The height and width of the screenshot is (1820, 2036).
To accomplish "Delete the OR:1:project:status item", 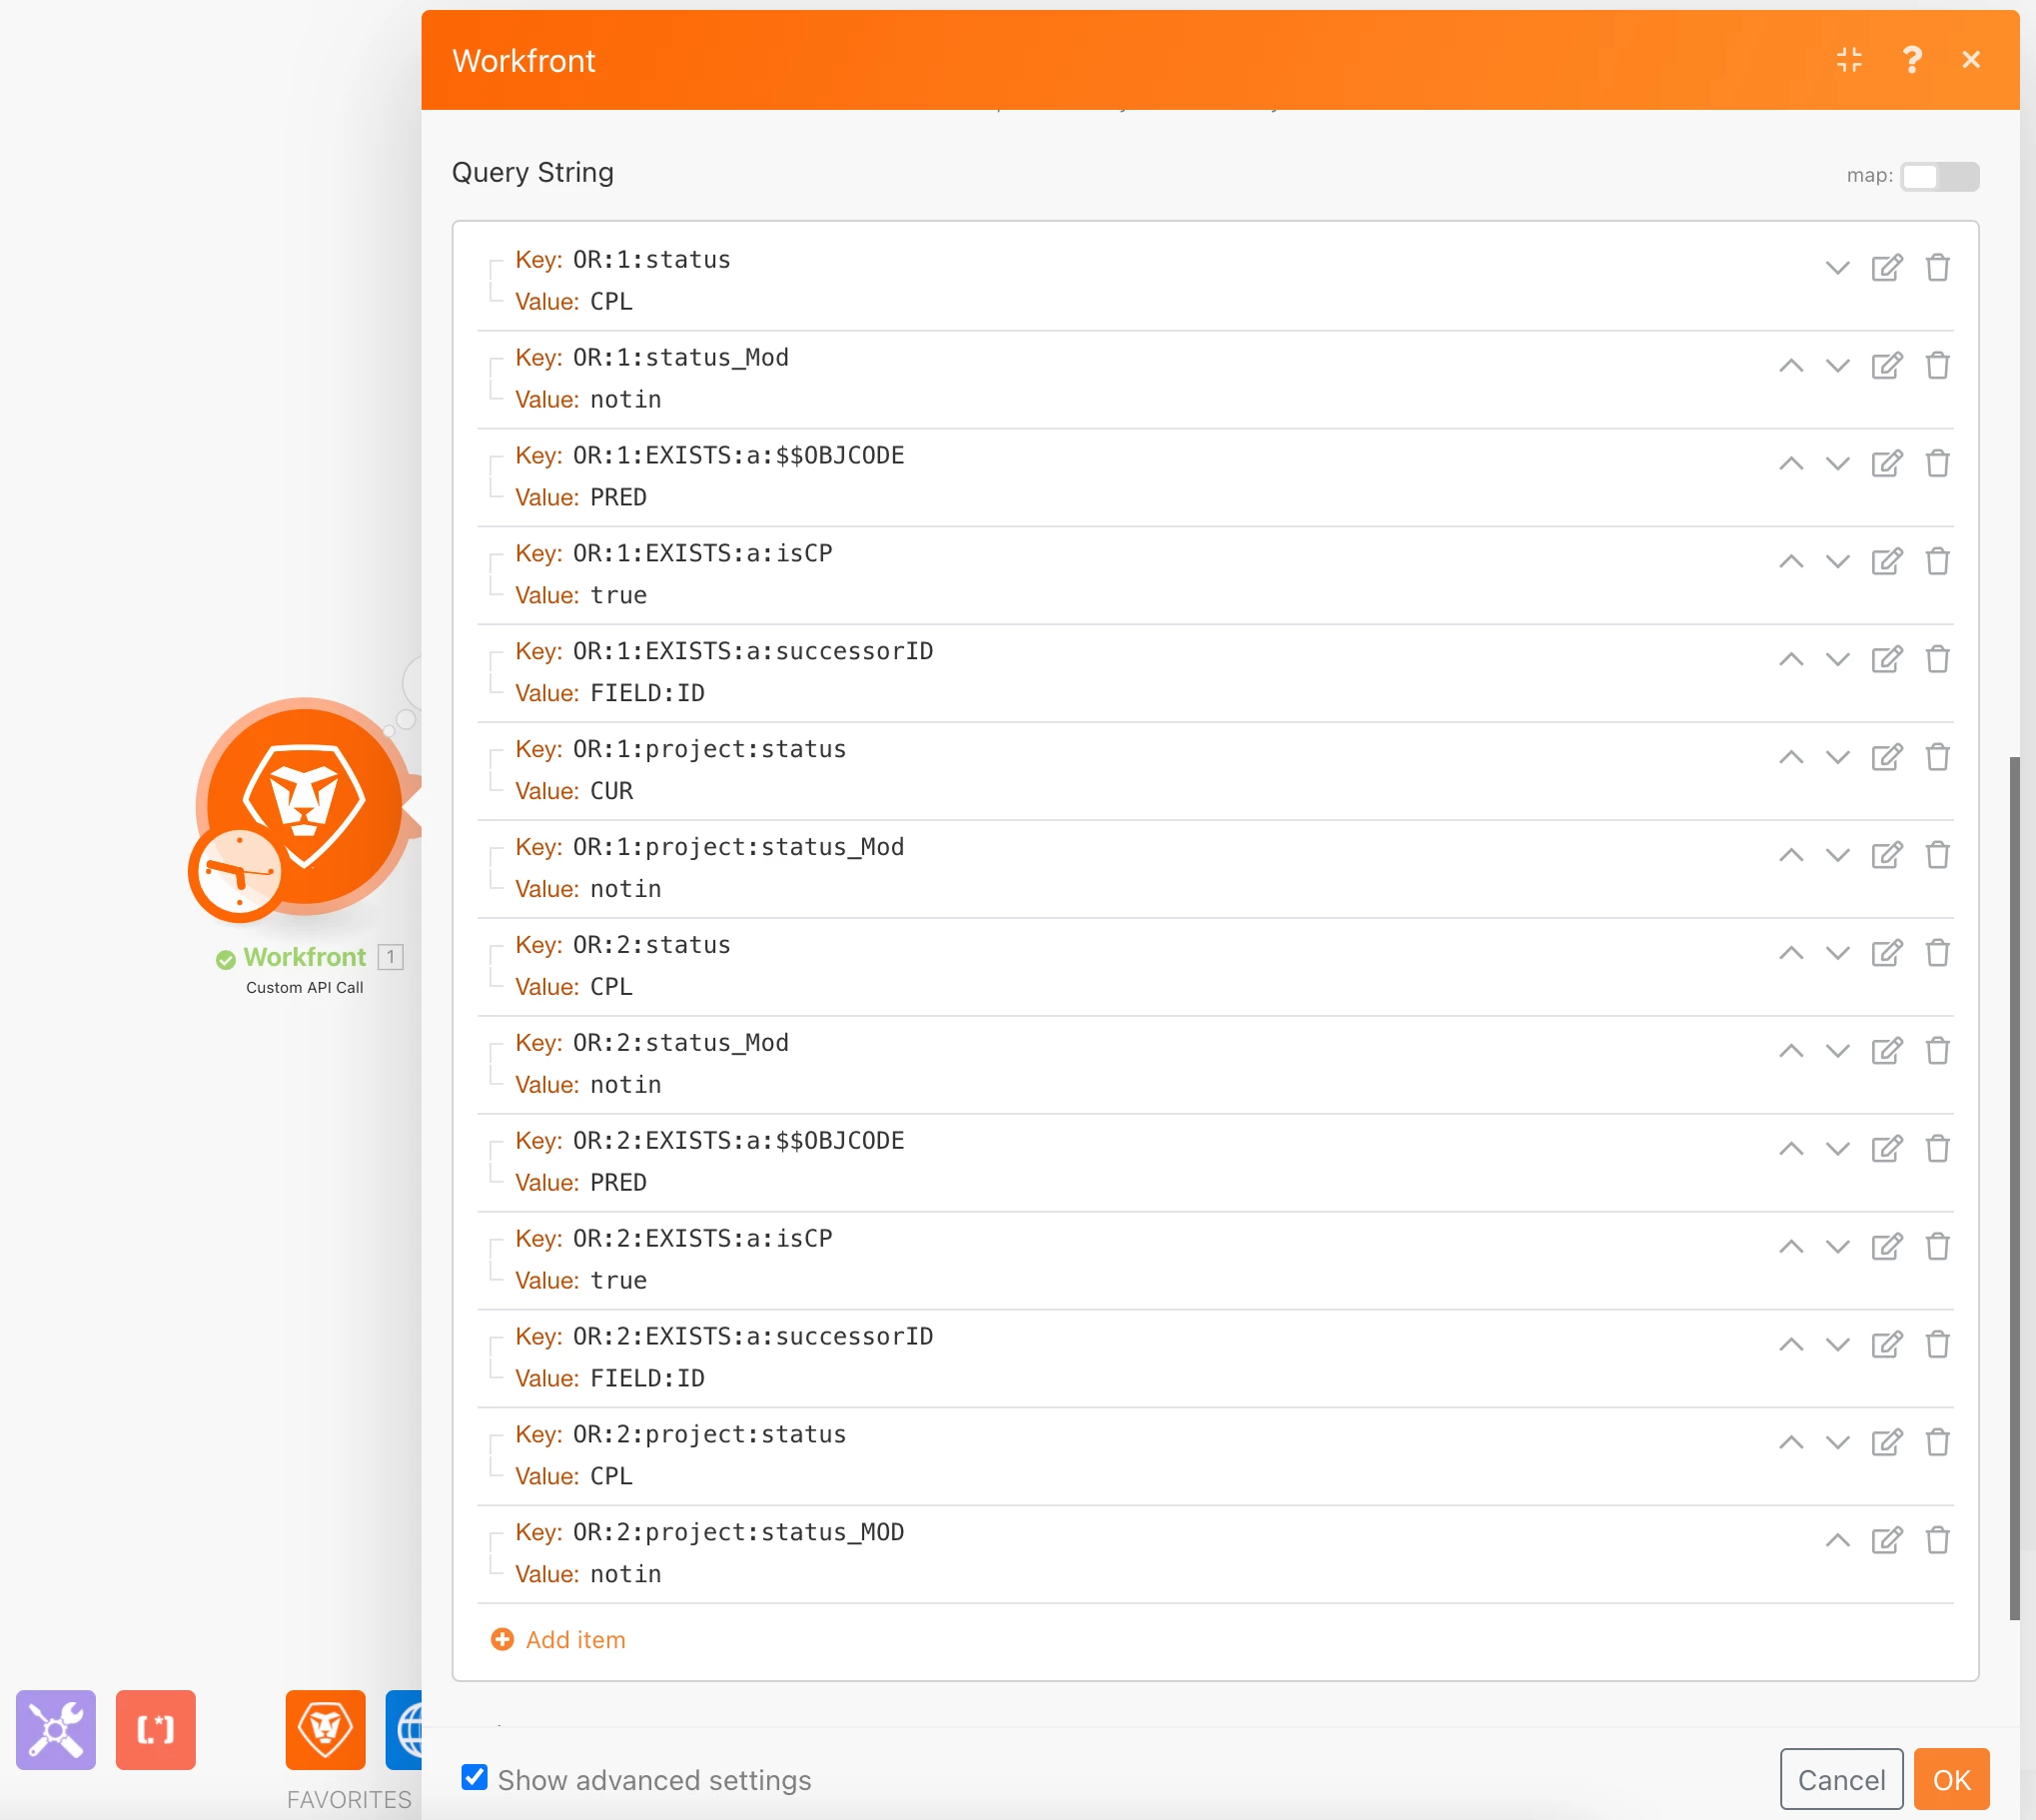I will coord(1937,757).
